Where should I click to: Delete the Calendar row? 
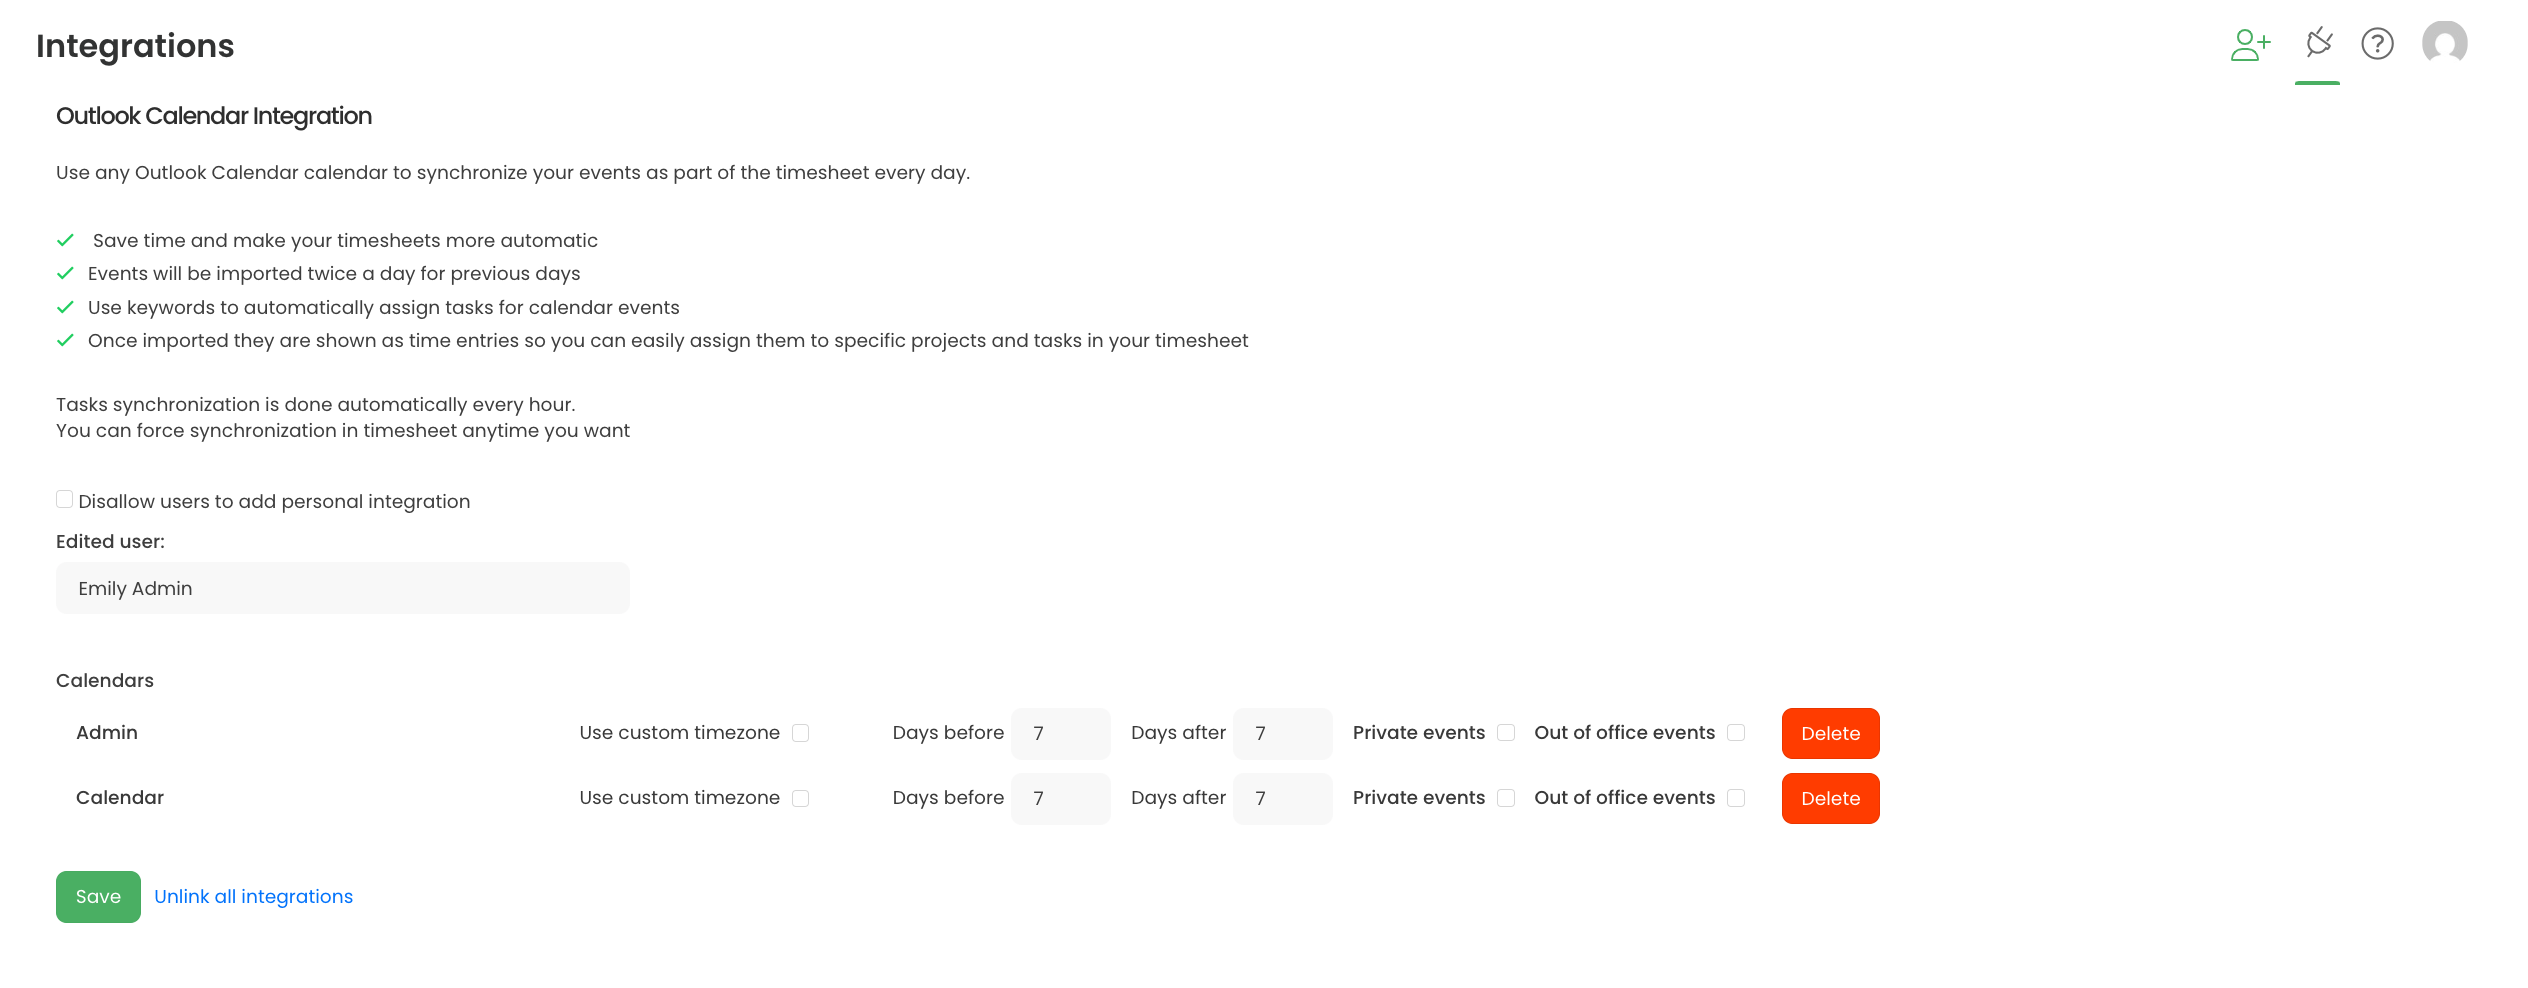(1830, 798)
